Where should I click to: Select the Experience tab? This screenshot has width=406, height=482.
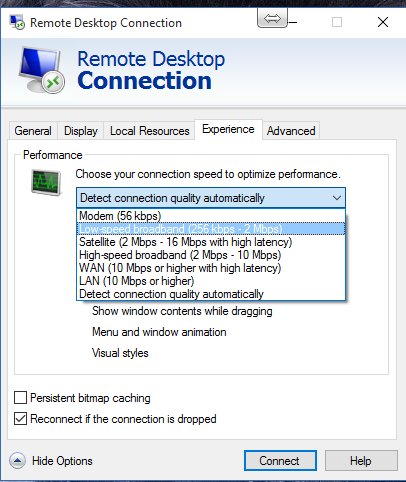228,129
